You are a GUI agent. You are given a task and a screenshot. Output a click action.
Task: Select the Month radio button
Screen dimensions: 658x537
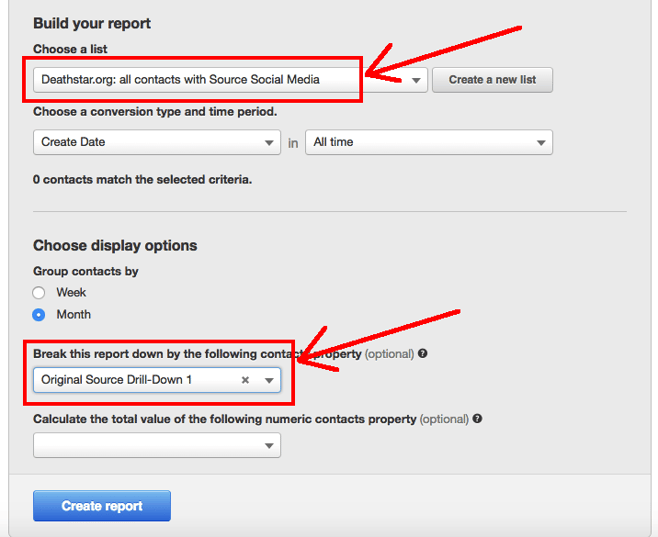click(x=39, y=315)
